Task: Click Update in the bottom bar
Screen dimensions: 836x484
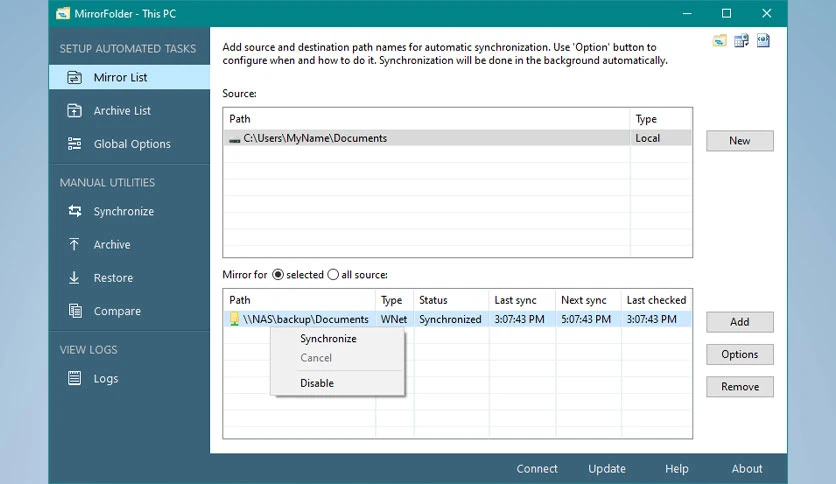Action: pos(607,469)
